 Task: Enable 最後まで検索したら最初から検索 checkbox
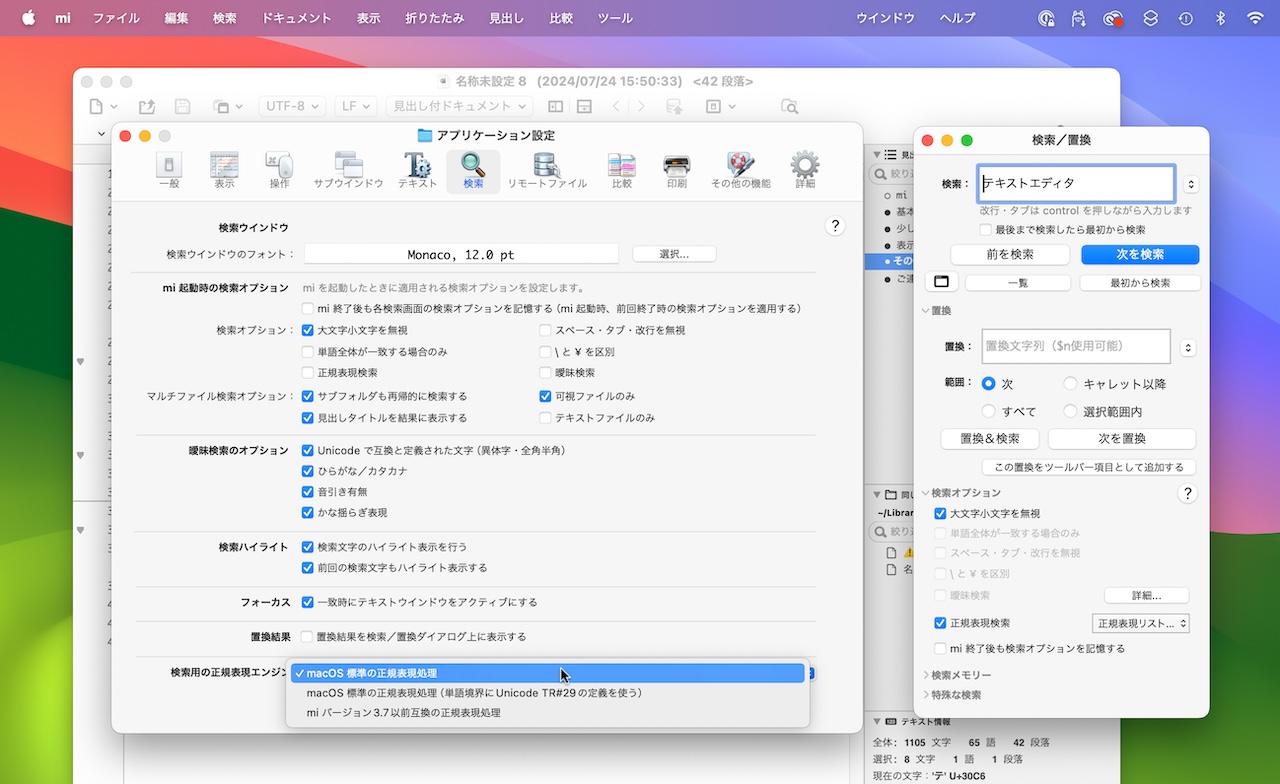[986, 230]
